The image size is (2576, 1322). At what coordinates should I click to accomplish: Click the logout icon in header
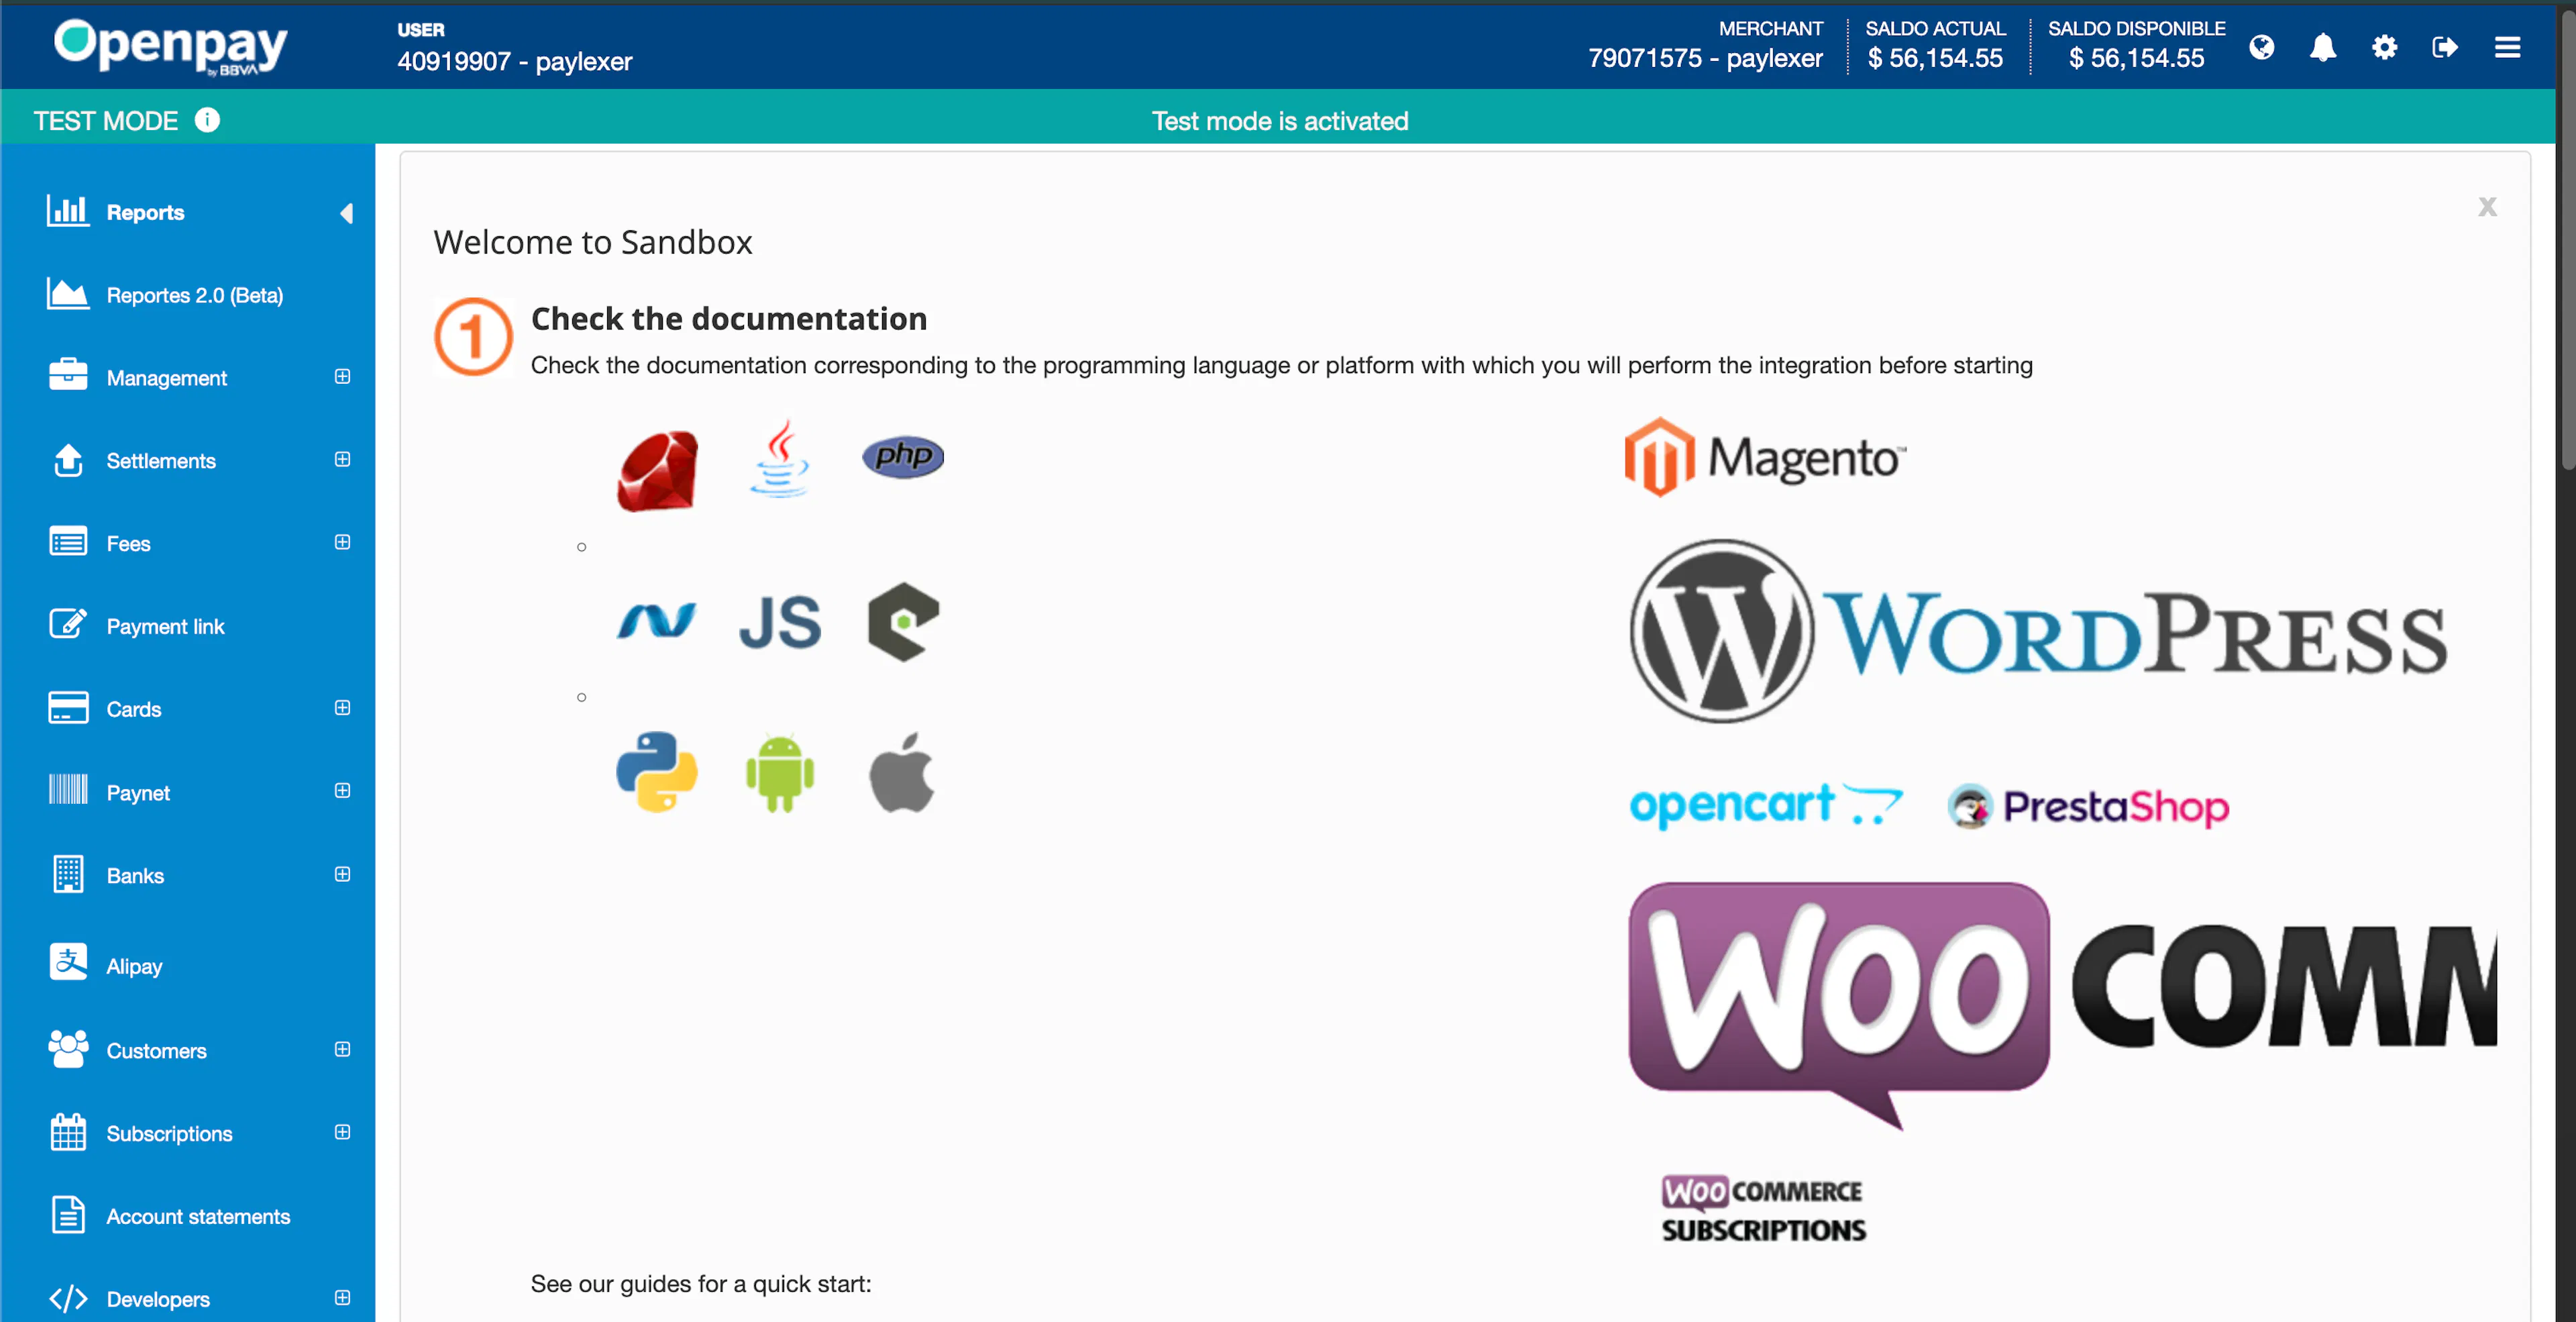pyautogui.click(x=2445, y=47)
